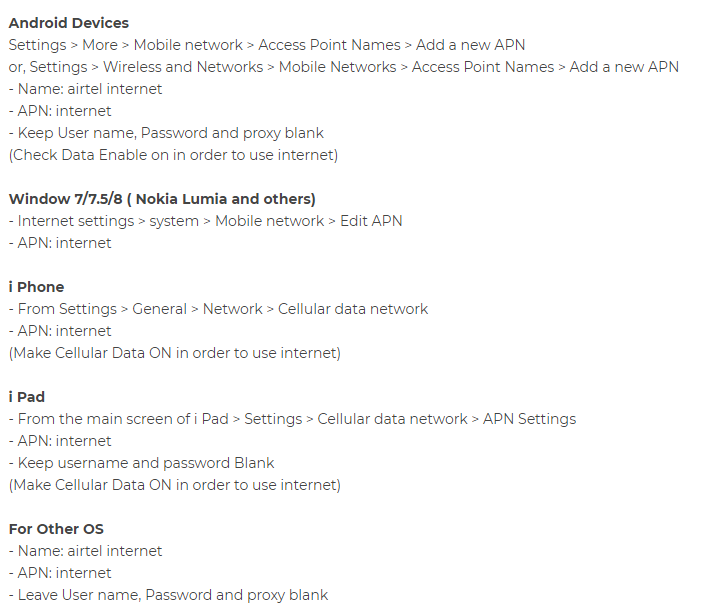703x615 pixels.
Task: Click 'Keep username and password Blank' line
Action: (x=142, y=463)
